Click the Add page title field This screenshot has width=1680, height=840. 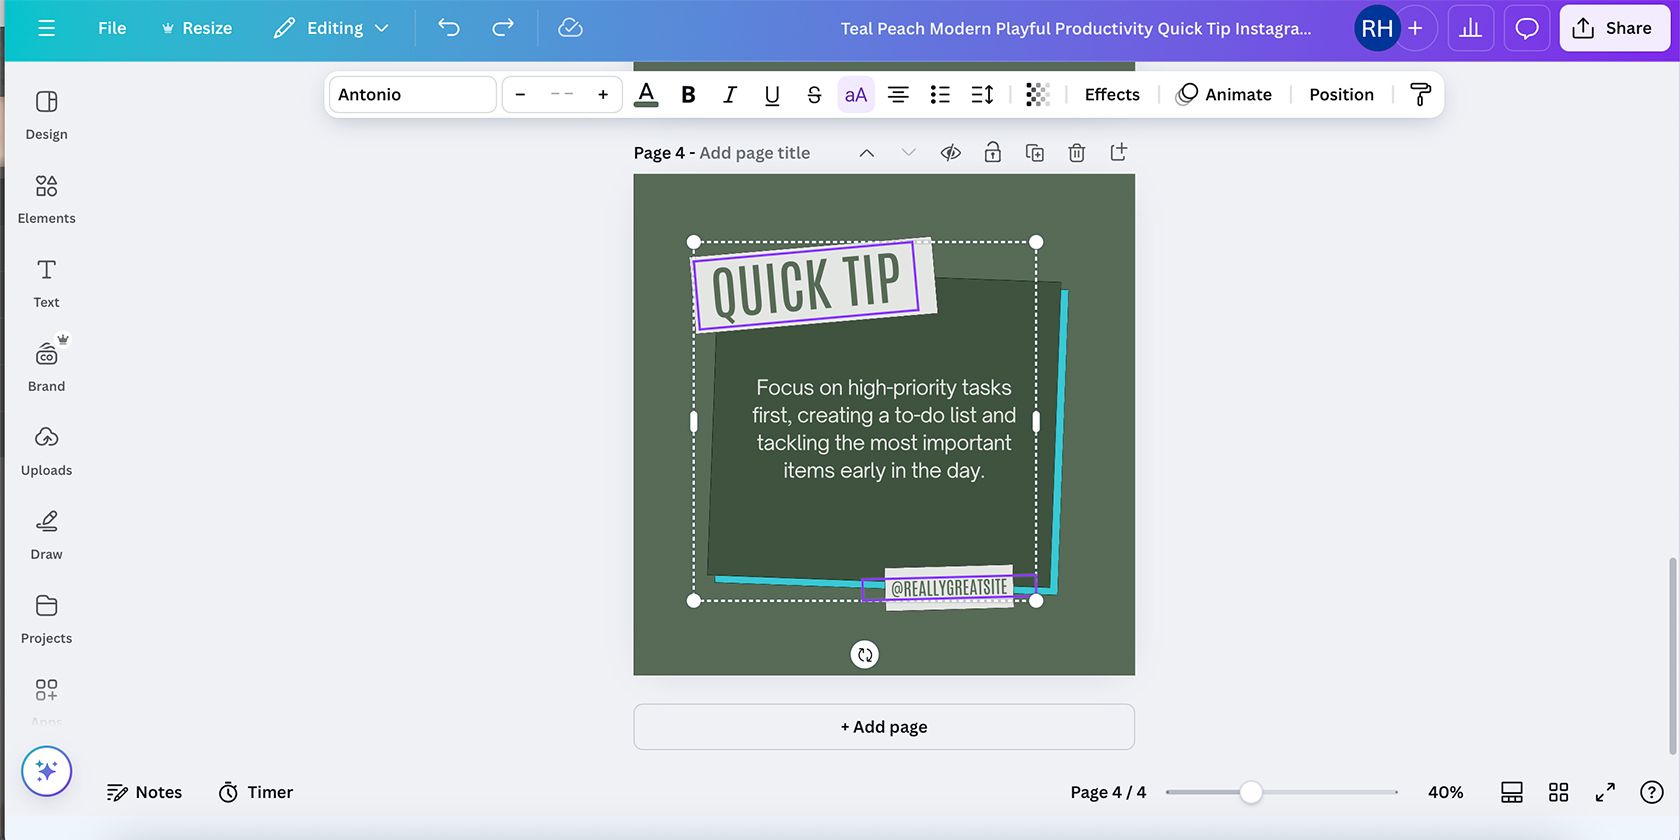(x=754, y=153)
